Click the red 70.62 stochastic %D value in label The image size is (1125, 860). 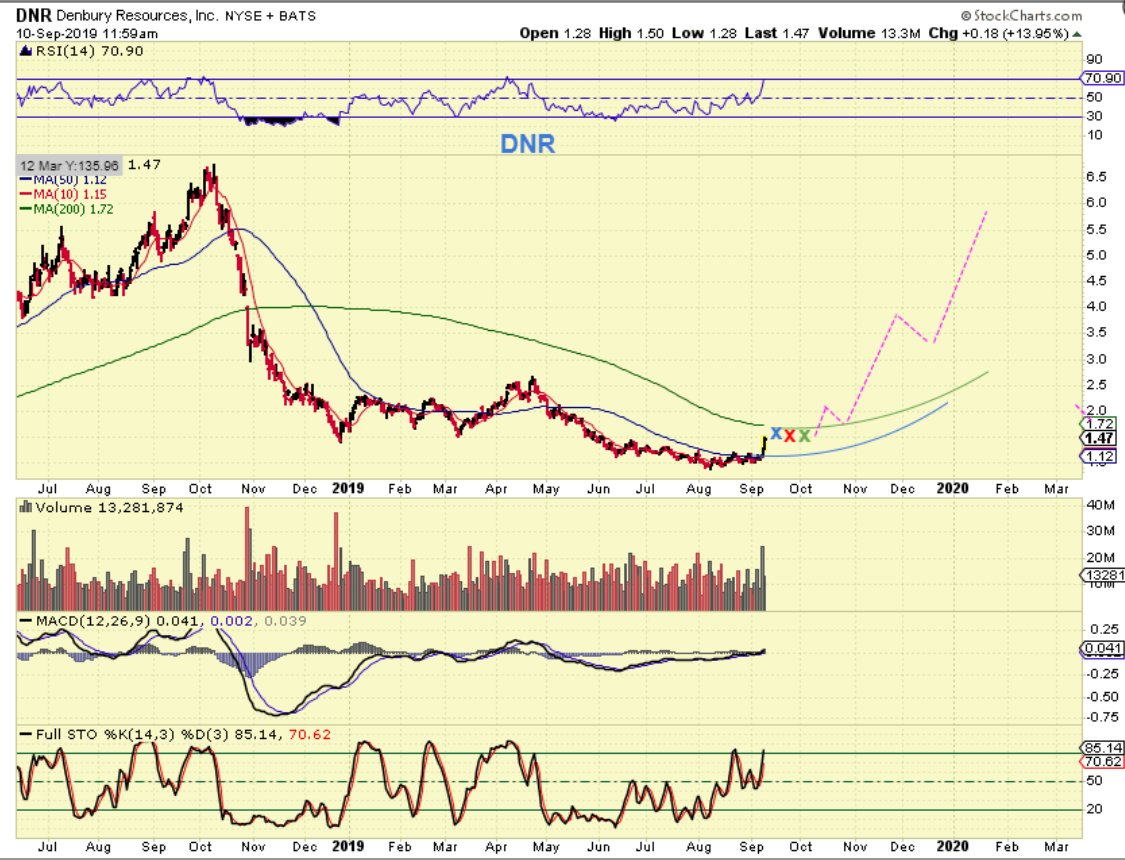point(310,734)
